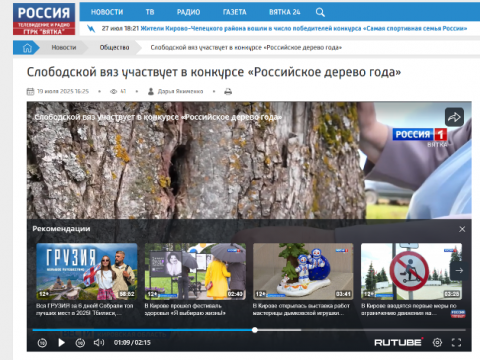Print the article using the printer icon
The width and height of the screenshot is (480, 360).
228,91
